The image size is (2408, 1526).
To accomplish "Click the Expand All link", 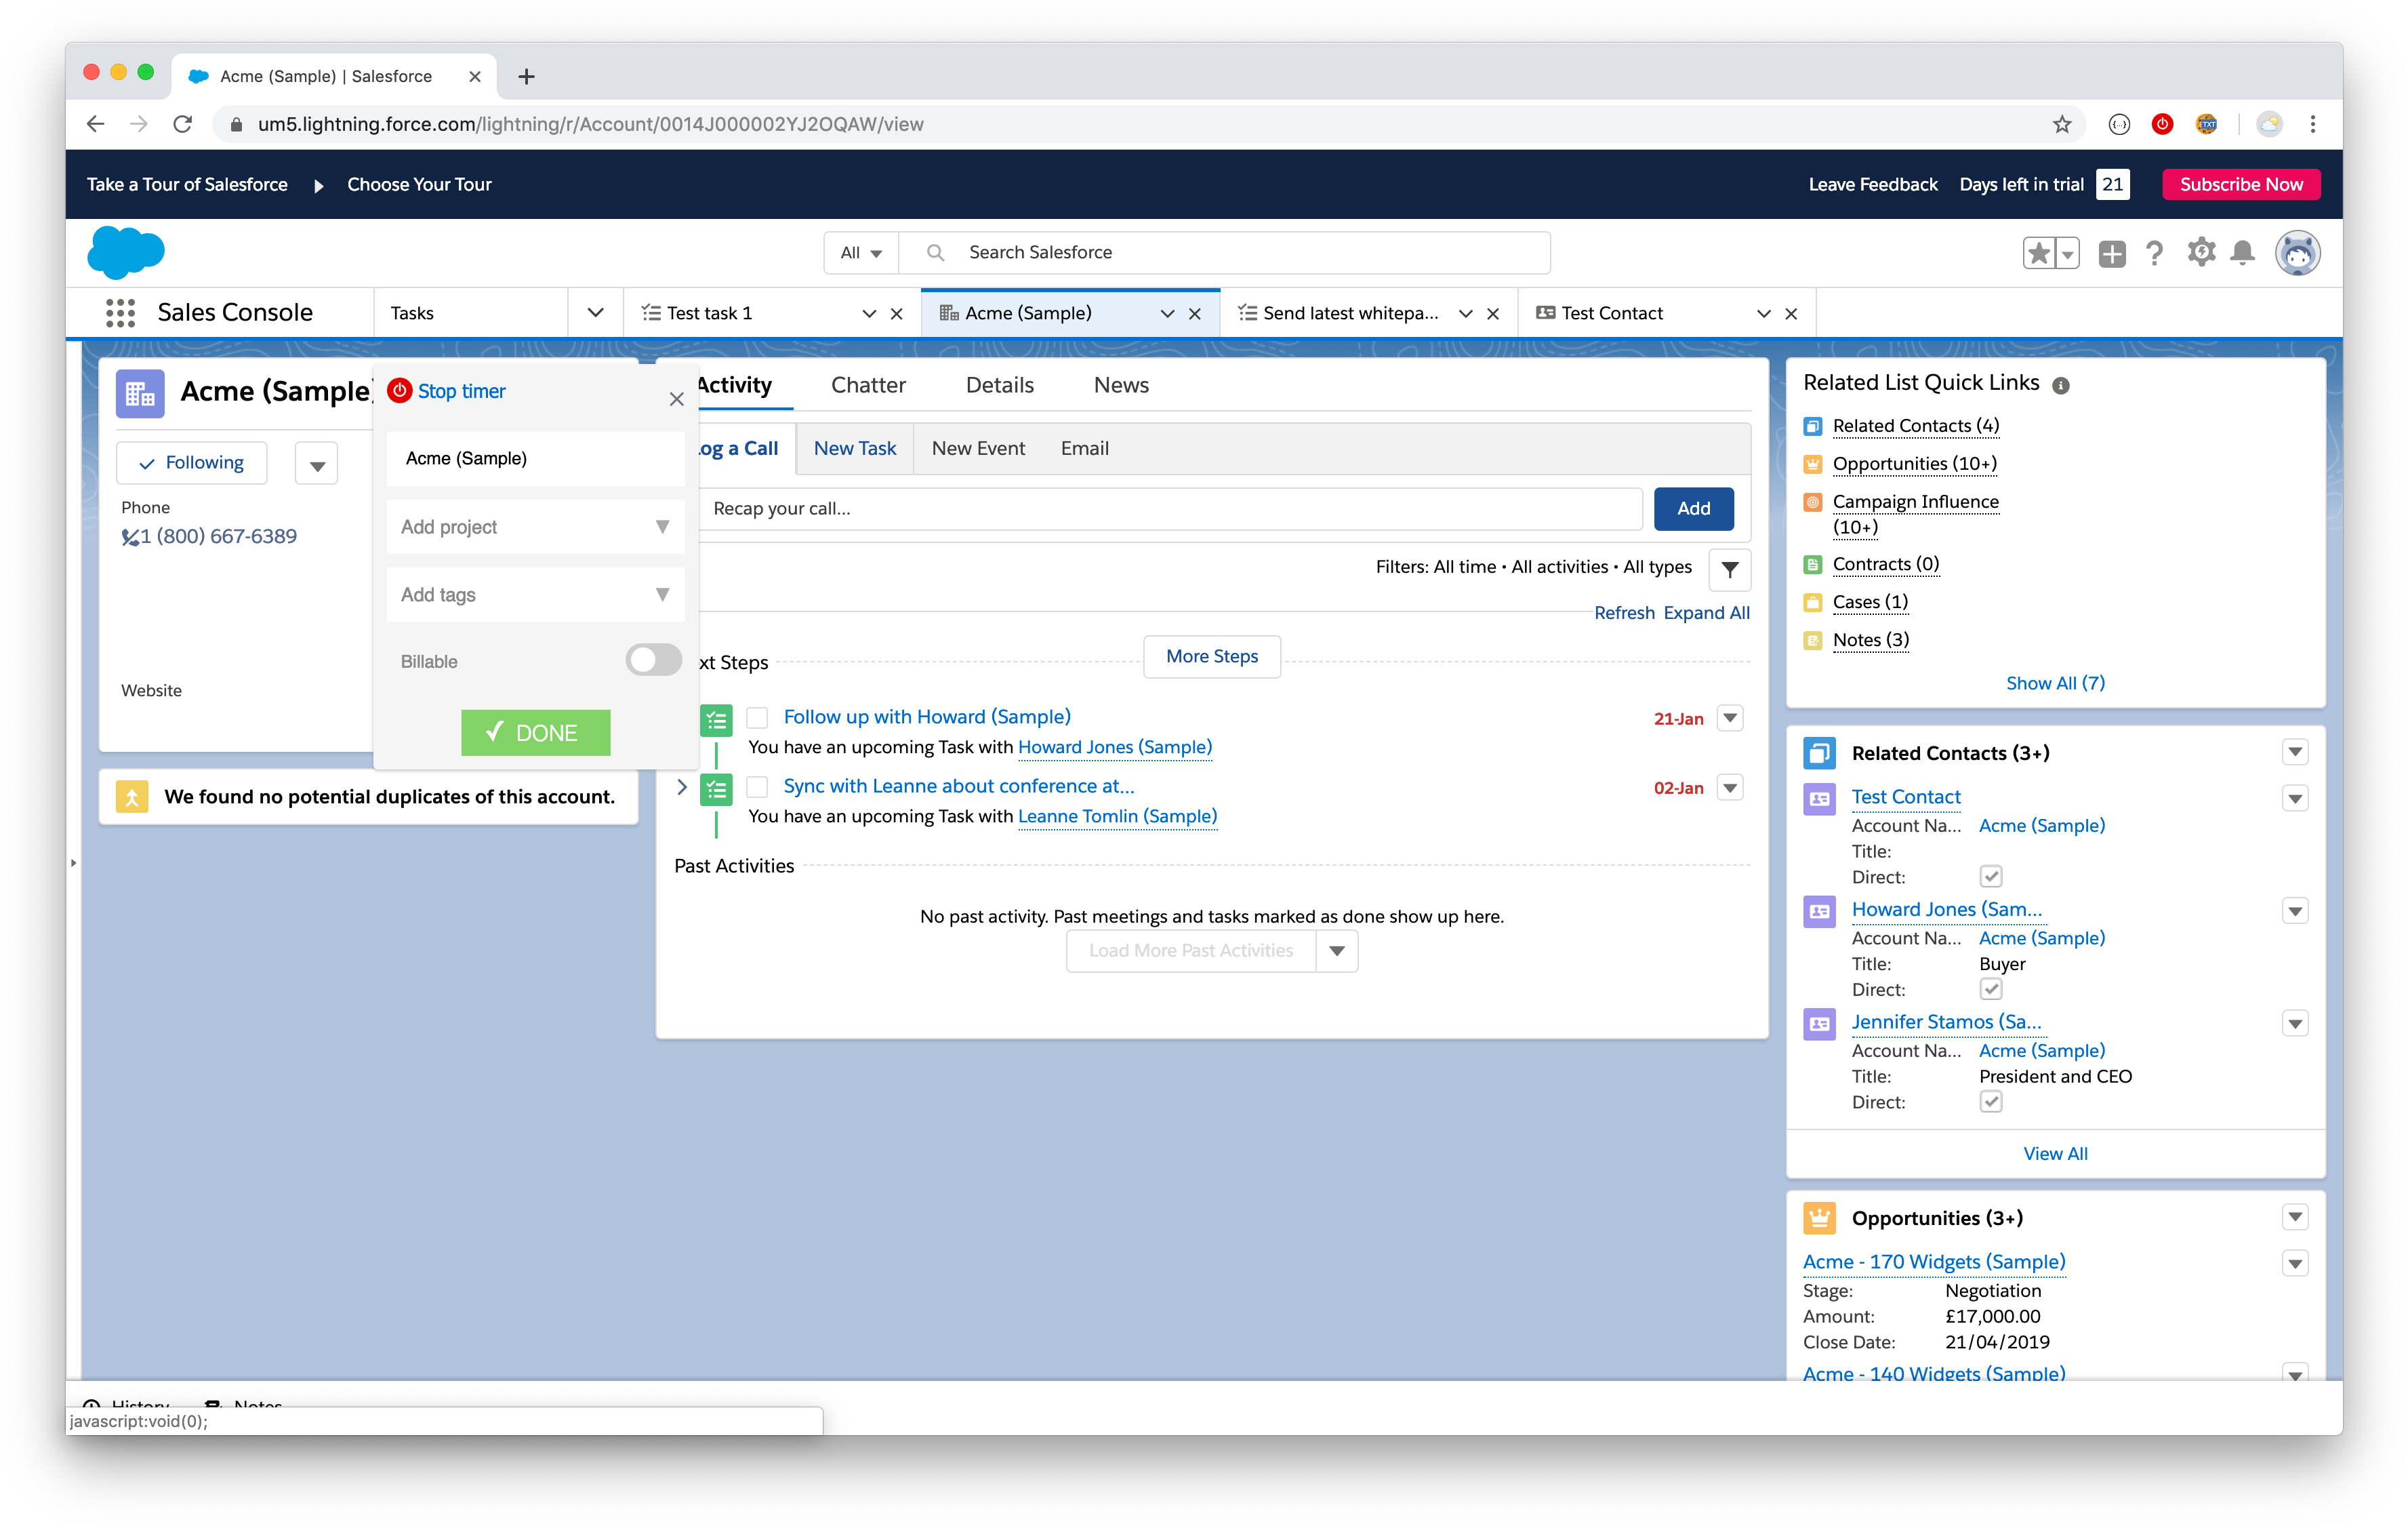I will pyautogui.click(x=1706, y=613).
